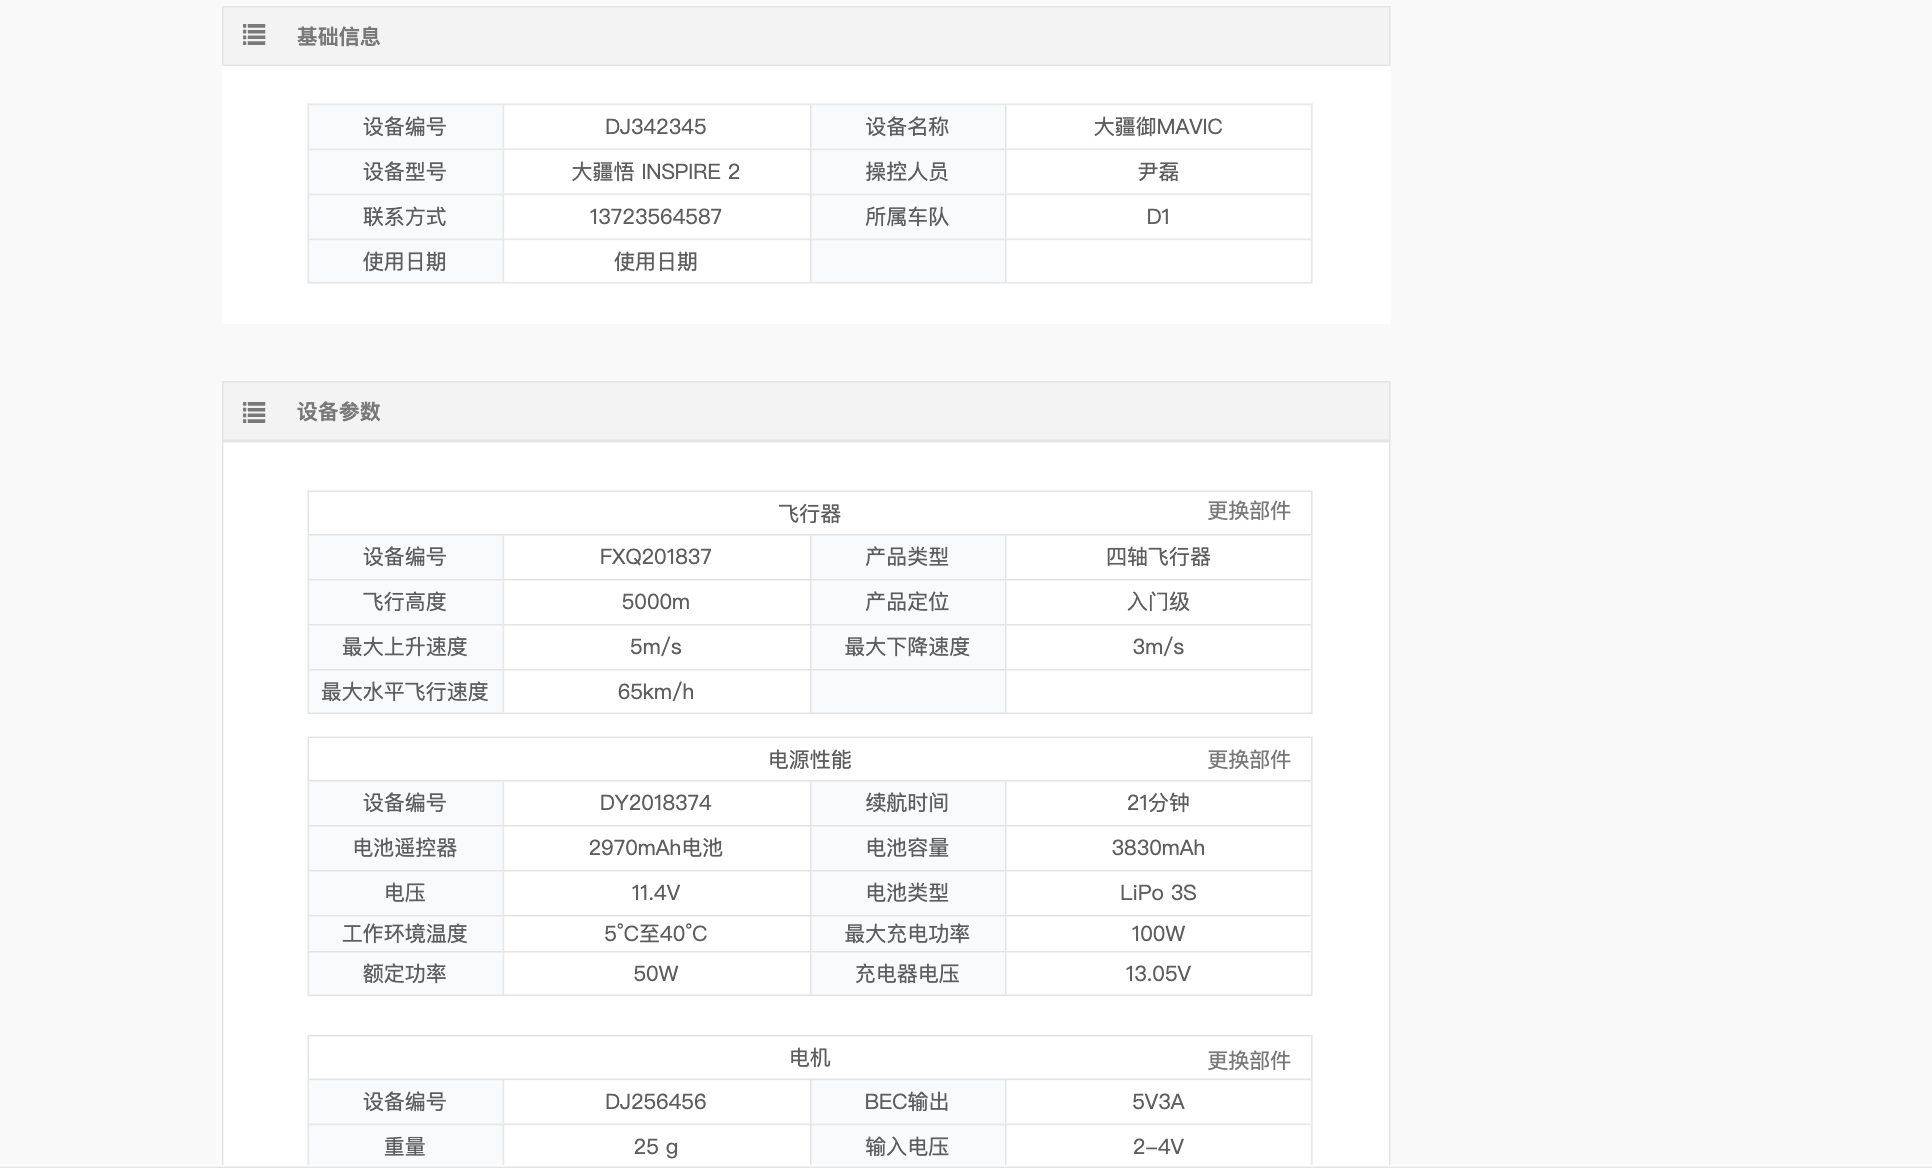Screen dimensions: 1932x1168
Task: Click device number value DJ342345
Action: tap(655, 127)
